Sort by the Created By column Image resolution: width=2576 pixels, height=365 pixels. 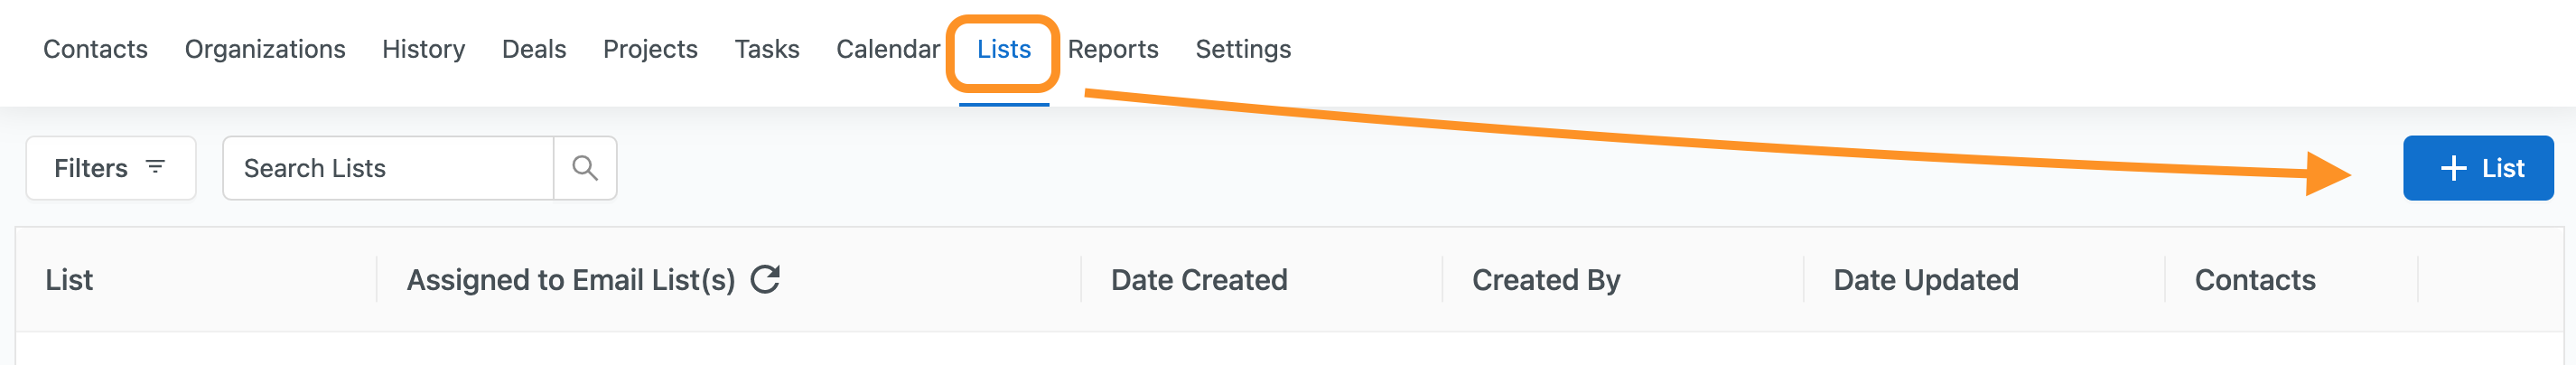click(x=1546, y=280)
